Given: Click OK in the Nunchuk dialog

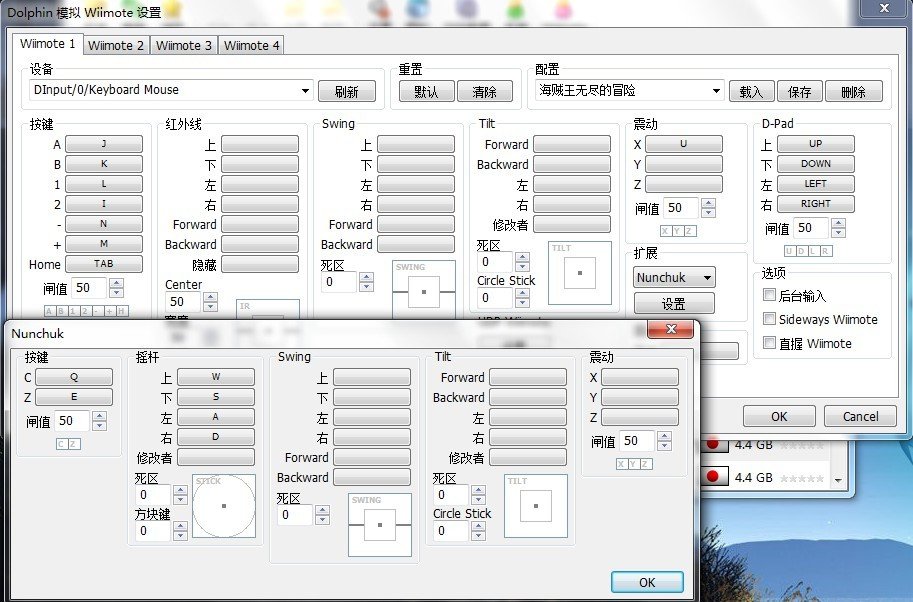Looking at the screenshot, I should pyautogui.click(x=646, y=581).
